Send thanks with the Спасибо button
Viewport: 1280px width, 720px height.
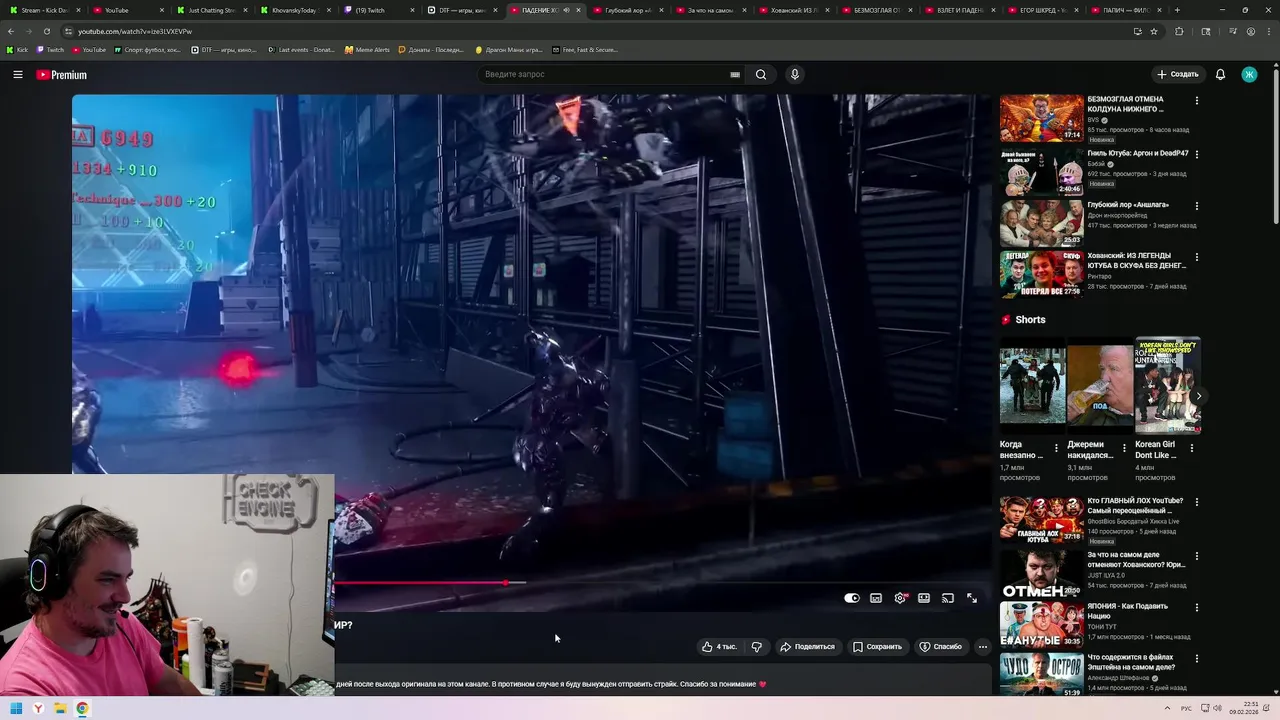click(x=941, y=646)
